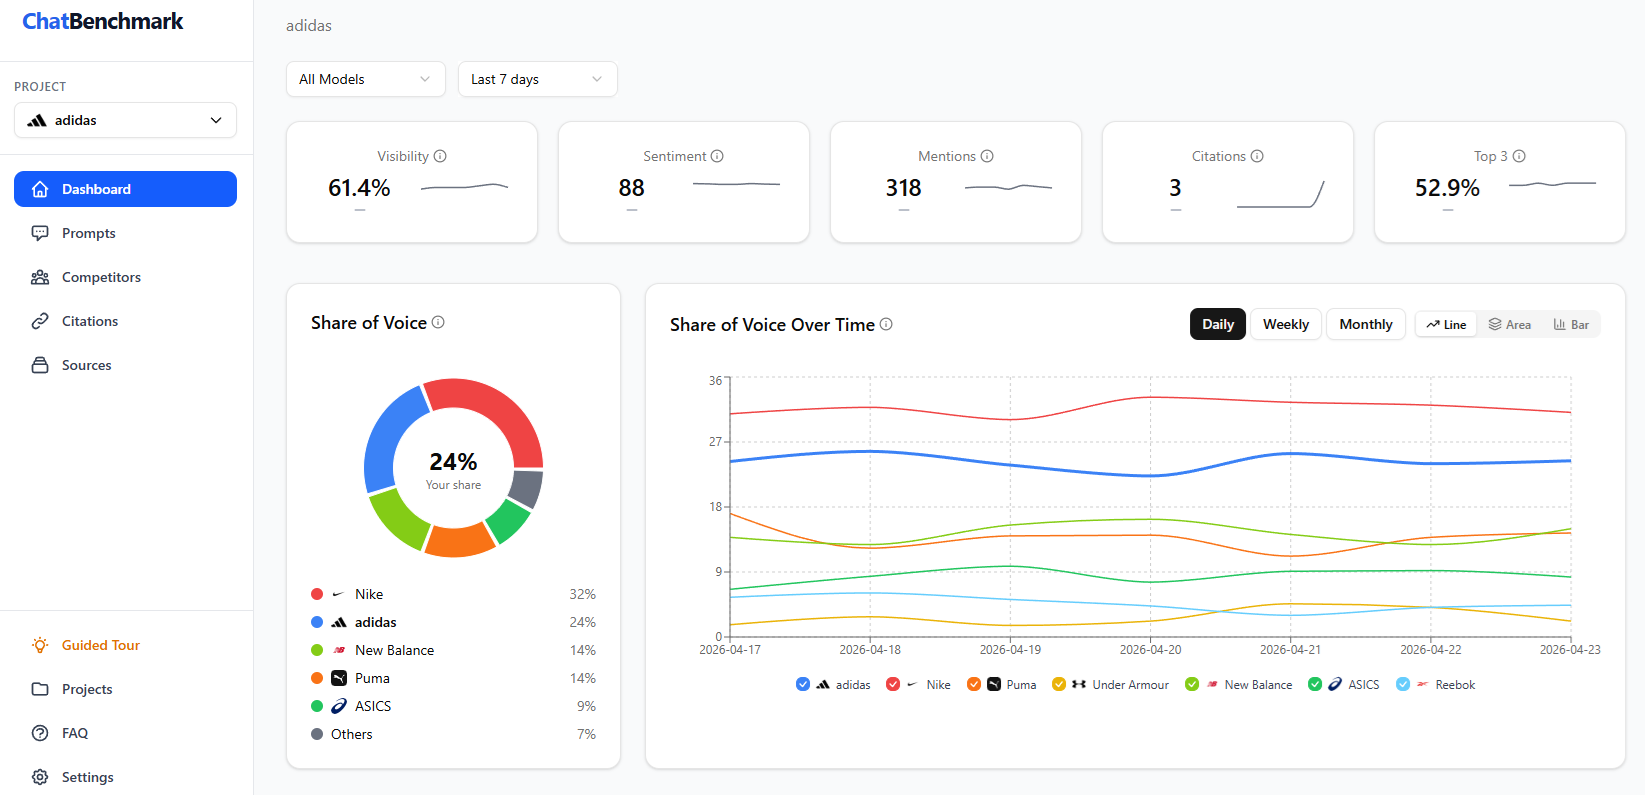Click the Under Armour logo in chart legend

1079,685
